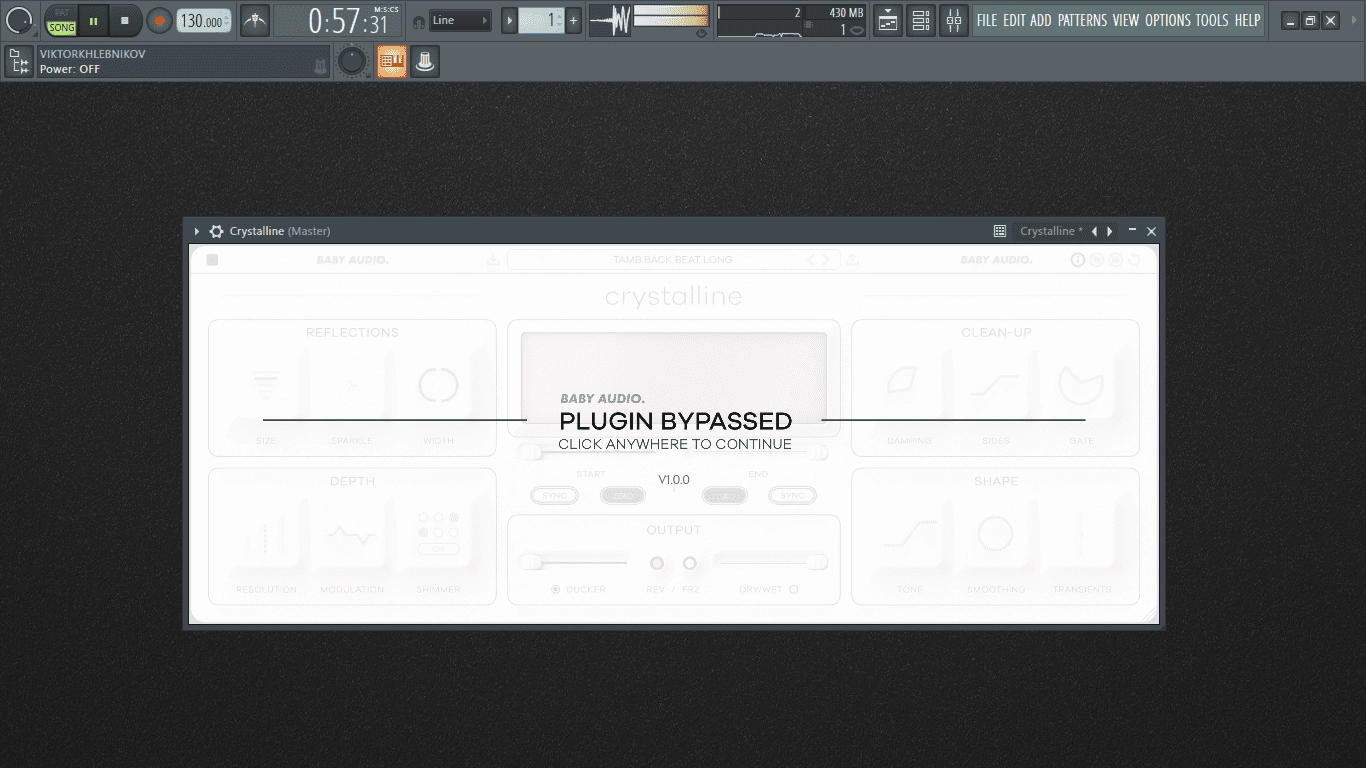Image resolution: width=1366 pixels, height=768 pixels.
Task: Open the HELP menu
Action: pyautogui.click(x=1247, y=20)
